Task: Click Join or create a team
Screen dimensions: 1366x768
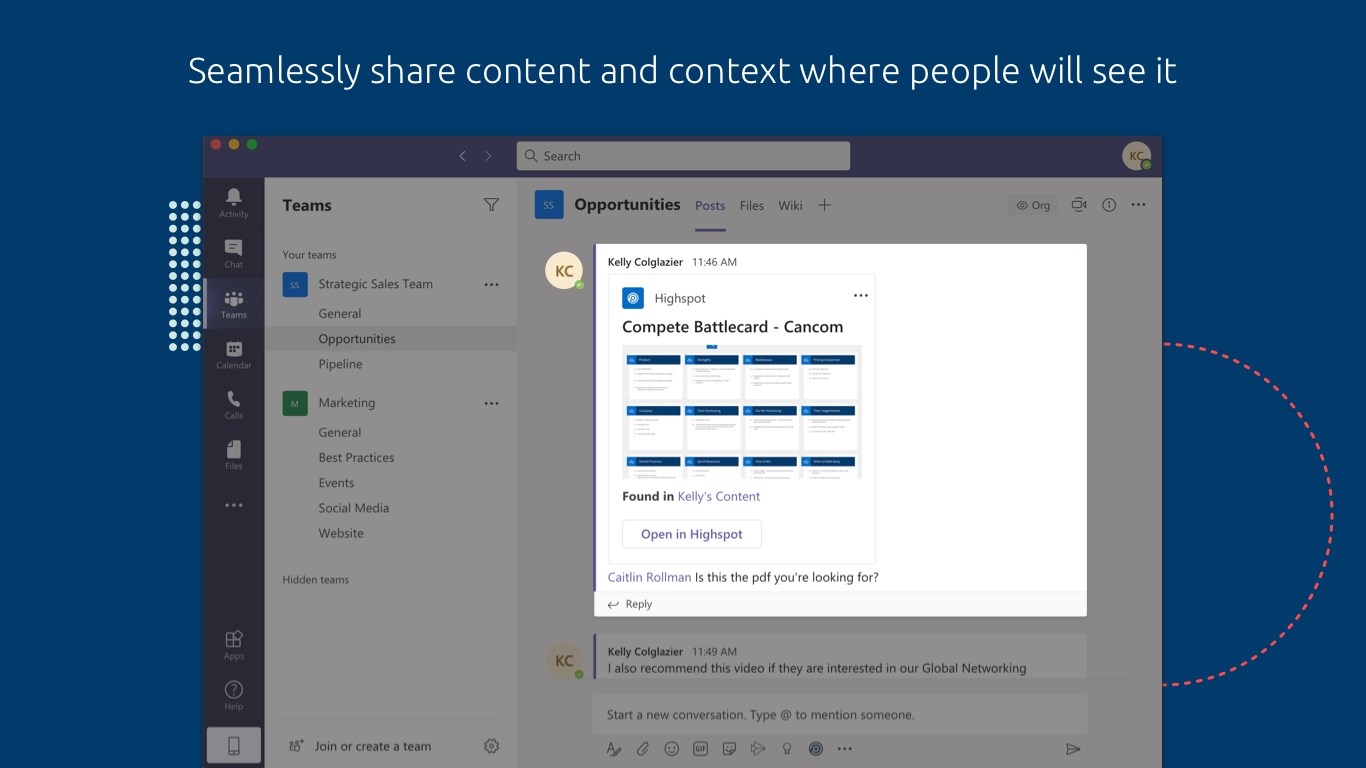Action: [360, 746]
